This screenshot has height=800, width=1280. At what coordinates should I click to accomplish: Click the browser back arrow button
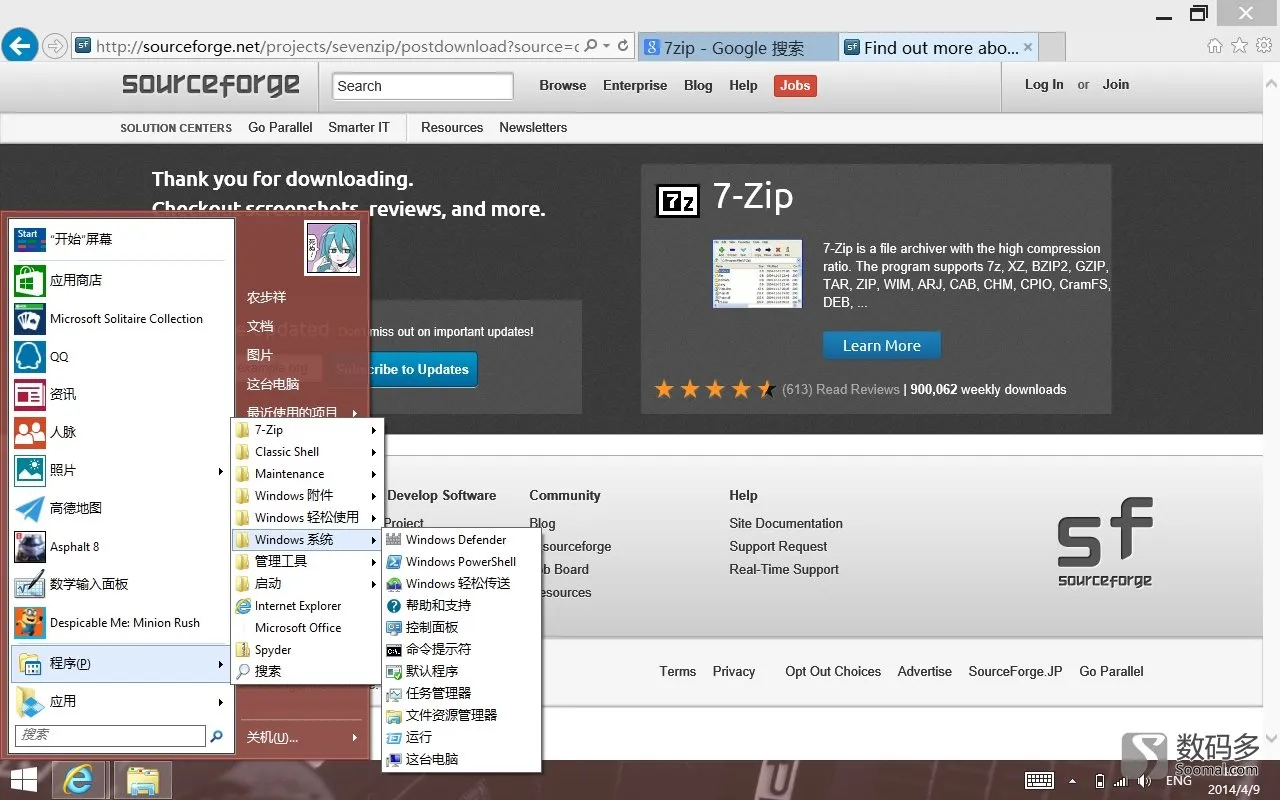coord(20,45)
